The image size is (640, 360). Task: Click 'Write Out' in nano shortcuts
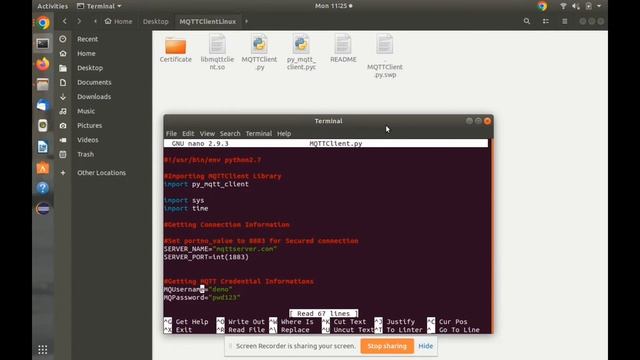241,322
